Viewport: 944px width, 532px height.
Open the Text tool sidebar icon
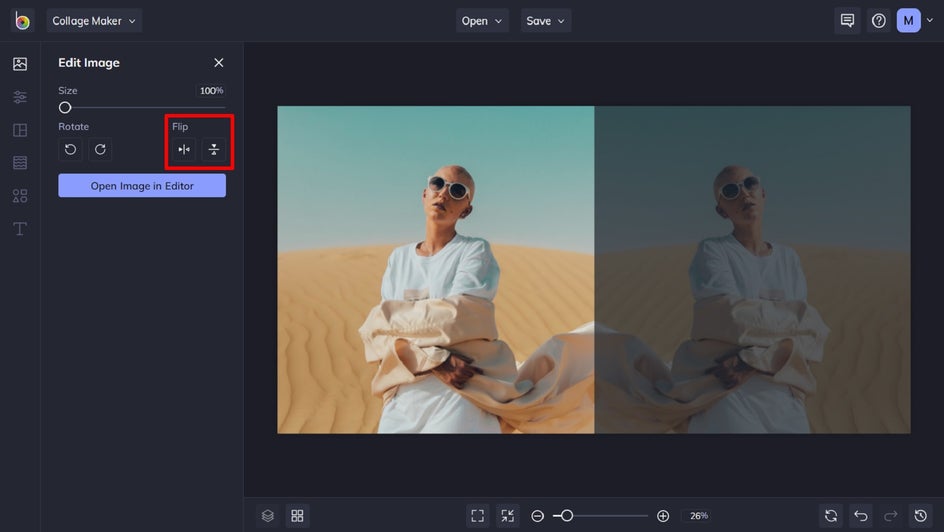click(x=20, y=229)
